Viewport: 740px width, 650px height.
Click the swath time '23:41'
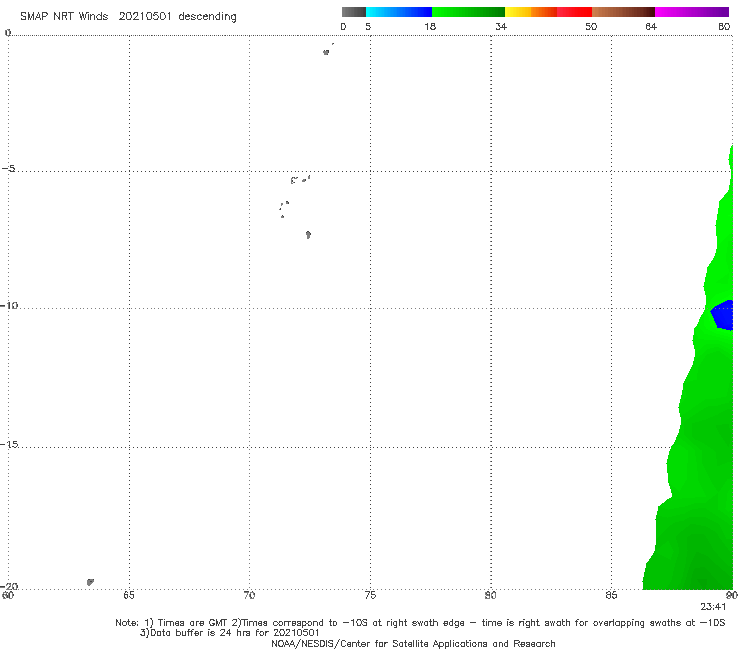pos(713,607)
